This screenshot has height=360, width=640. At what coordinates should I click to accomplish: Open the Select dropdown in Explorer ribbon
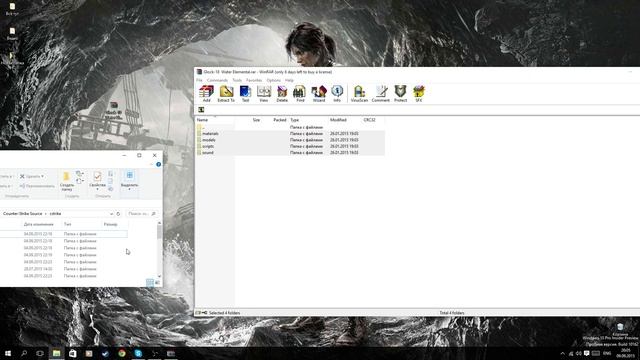pyautogui.click(x=129, y=181)
